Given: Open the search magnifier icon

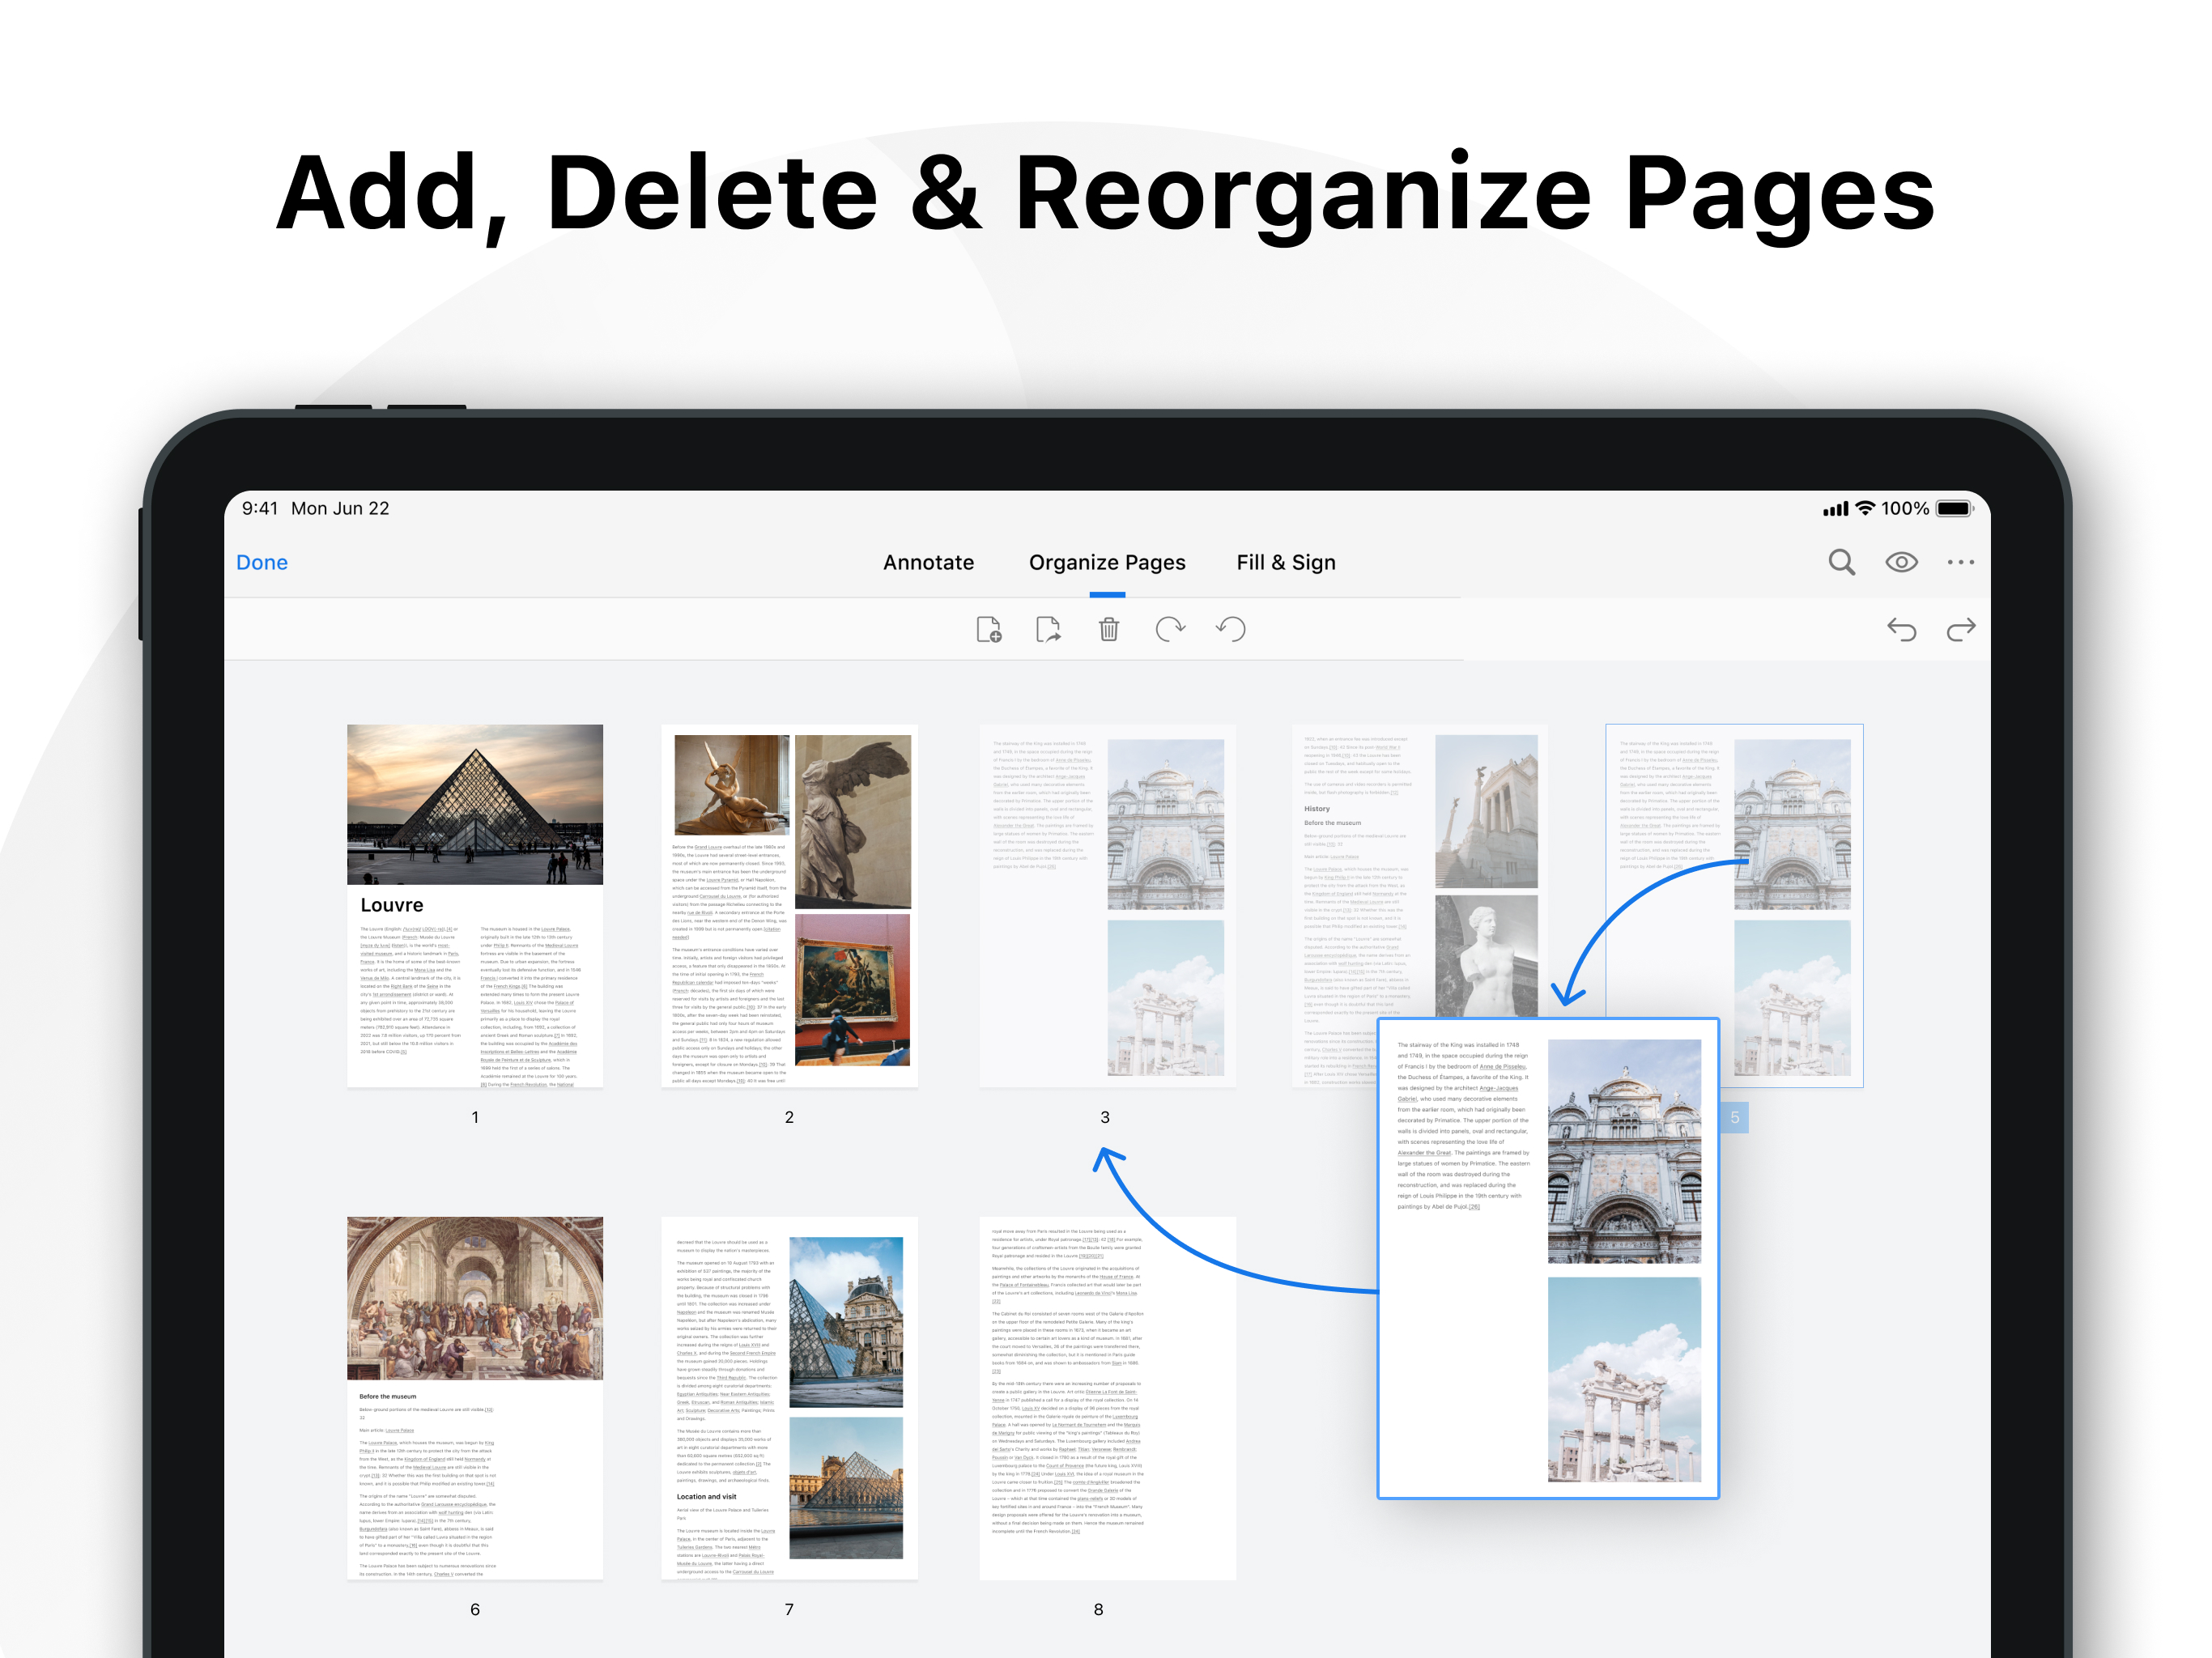Looking at the screenshot, I should 1841,562.
